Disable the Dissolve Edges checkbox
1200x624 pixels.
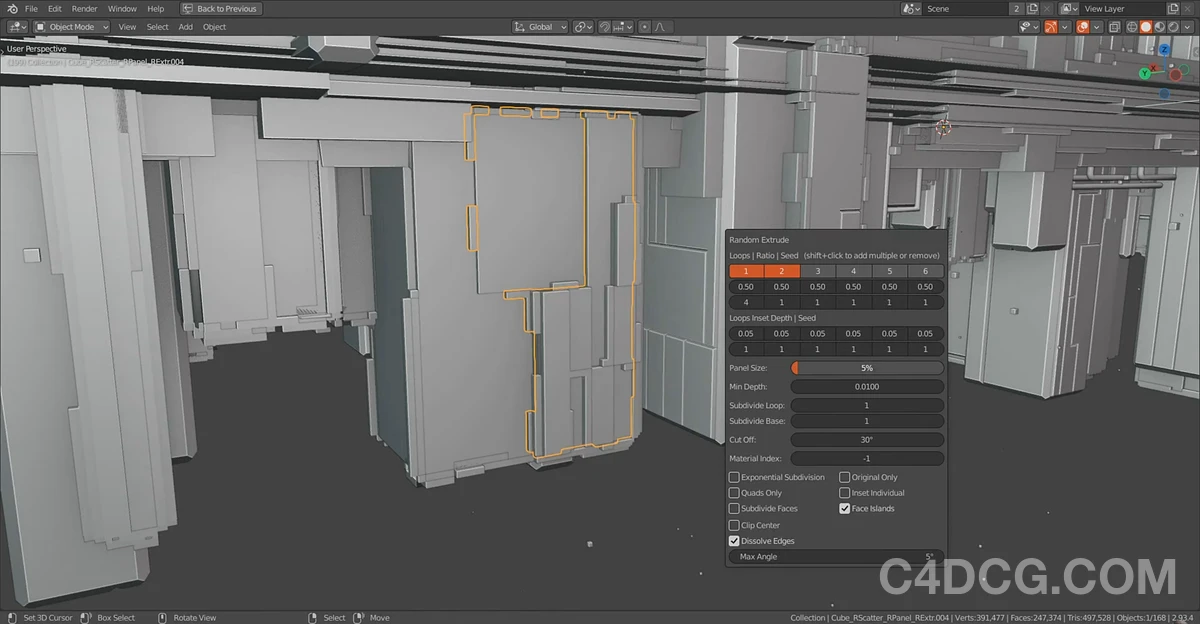tap(734, 540)
